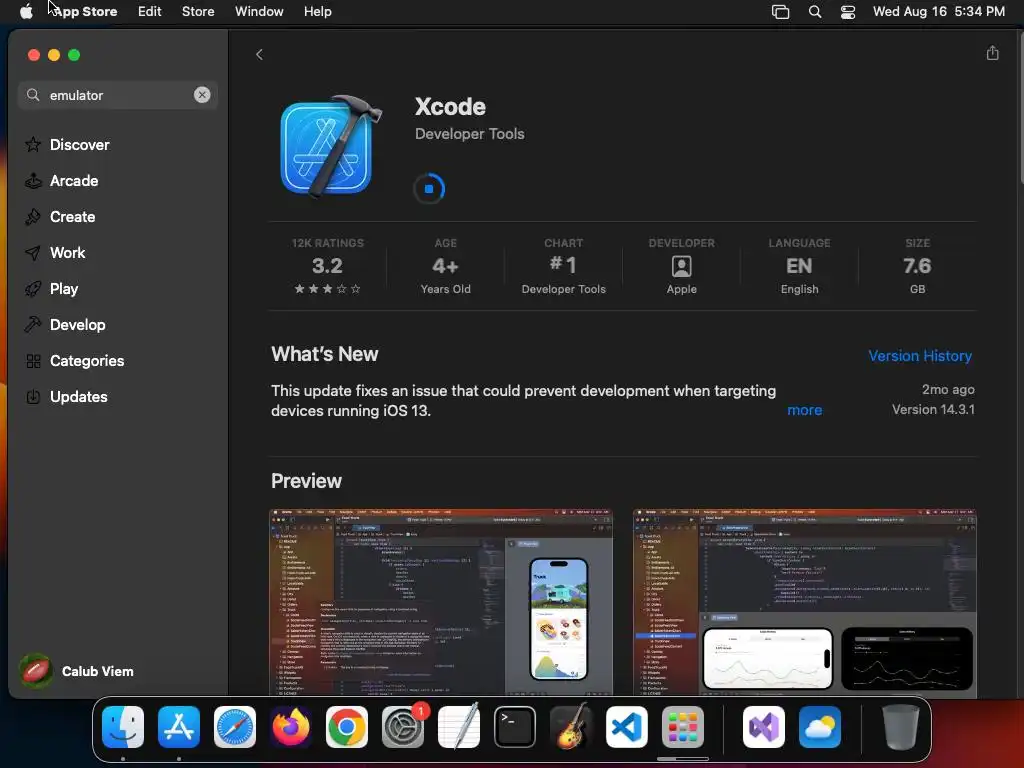Click the Developer Tools category subtitle
This screenshot has height=768, width=1024.
(x=470, y=134)
